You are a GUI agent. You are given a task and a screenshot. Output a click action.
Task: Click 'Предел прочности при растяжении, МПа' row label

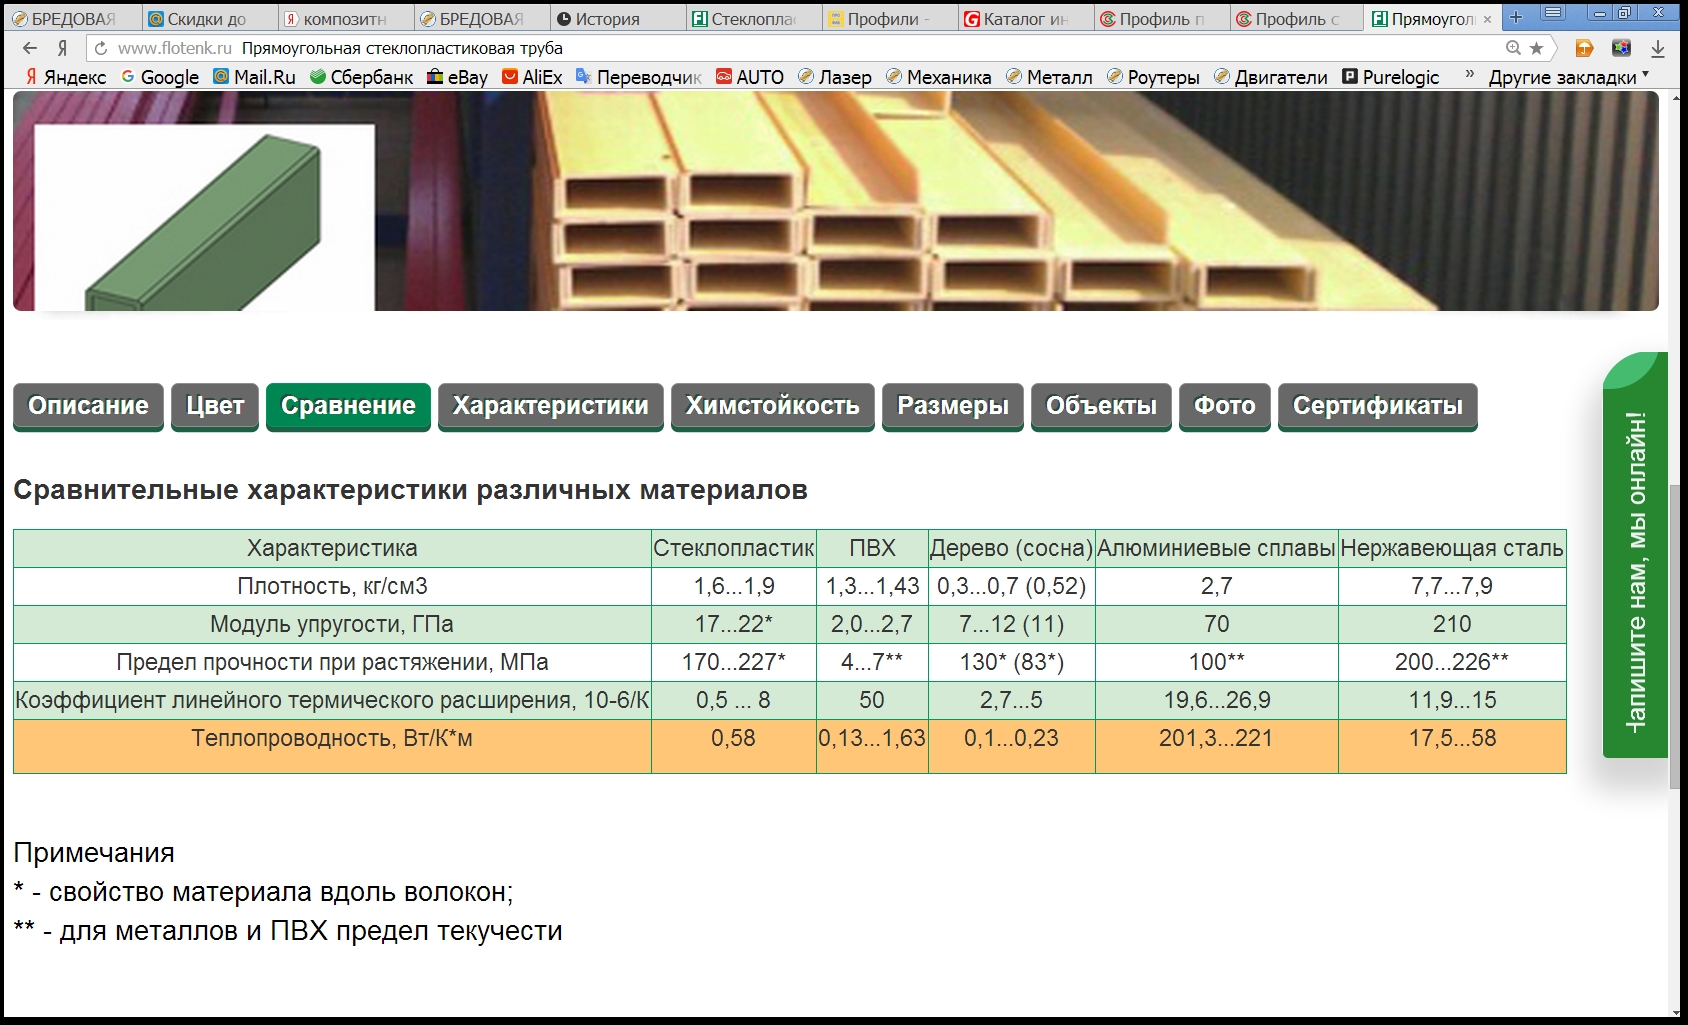(x=332, y=662)
